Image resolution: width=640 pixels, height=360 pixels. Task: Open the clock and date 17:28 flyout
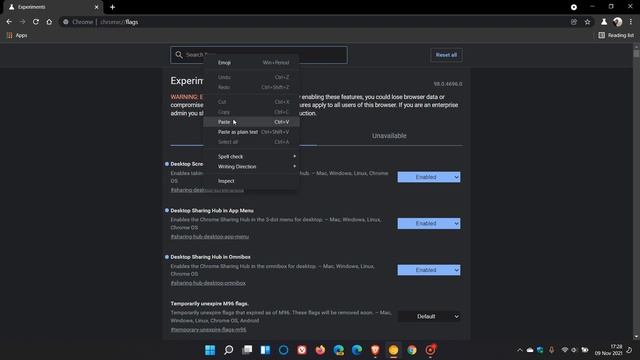(x=609, y=350)
